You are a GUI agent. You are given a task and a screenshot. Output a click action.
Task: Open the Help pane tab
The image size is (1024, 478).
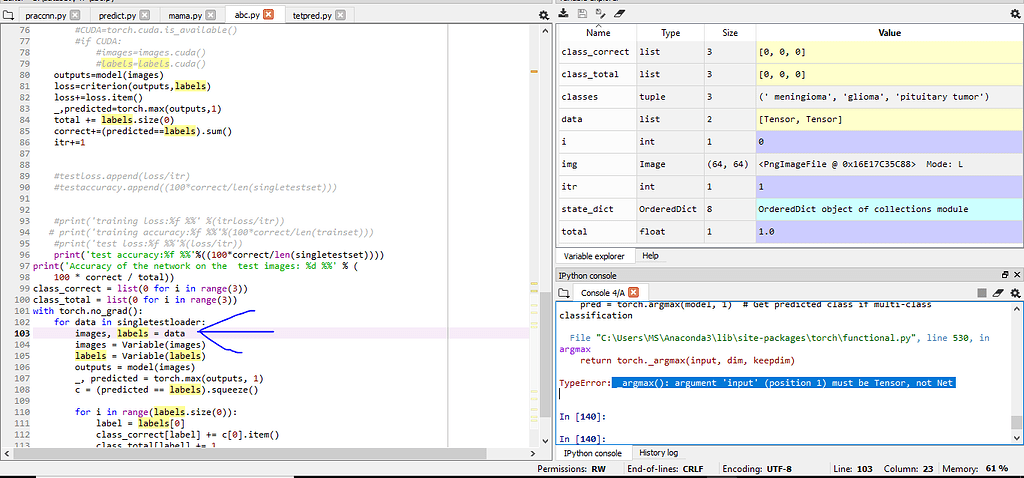click(x=650, y=256)
